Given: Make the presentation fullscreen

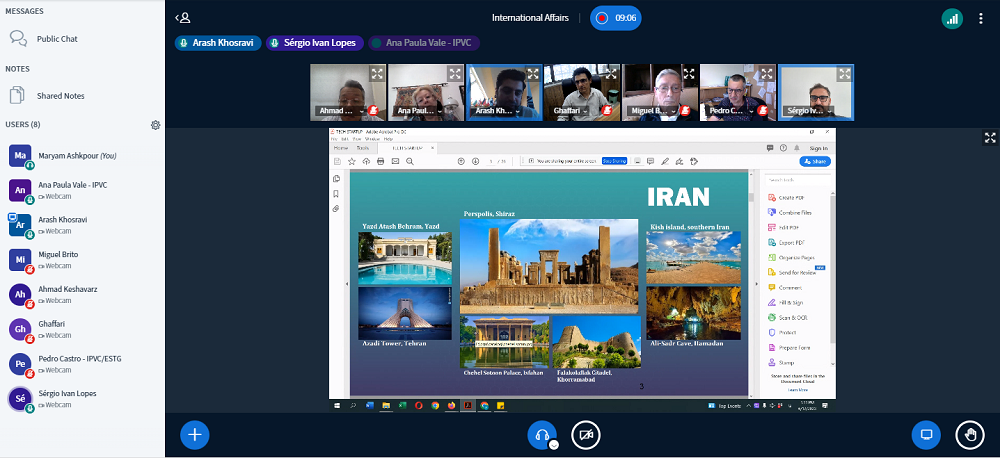Looking at the screenshot, I should 990,138.
